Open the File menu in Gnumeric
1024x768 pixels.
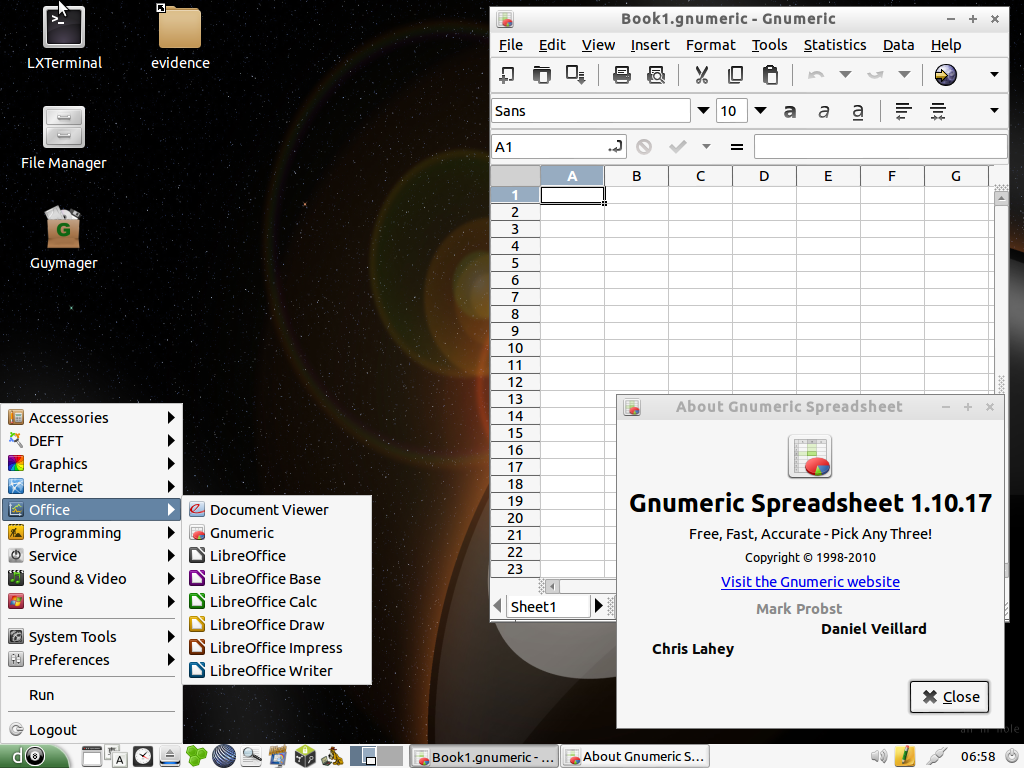click(x=511, y=45)
